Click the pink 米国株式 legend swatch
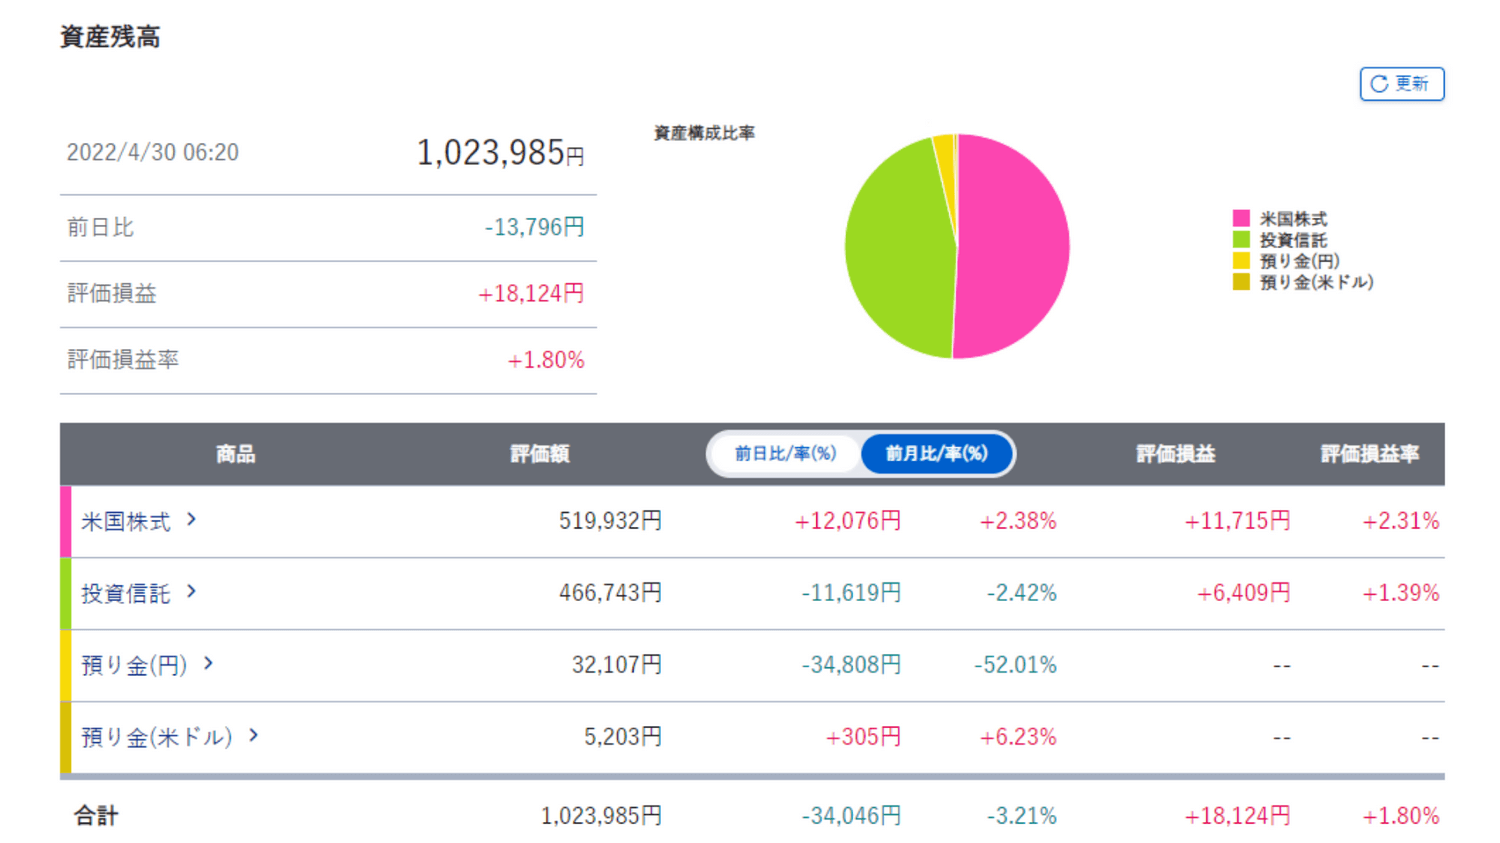The image size is (1500, 843). 1241,218
